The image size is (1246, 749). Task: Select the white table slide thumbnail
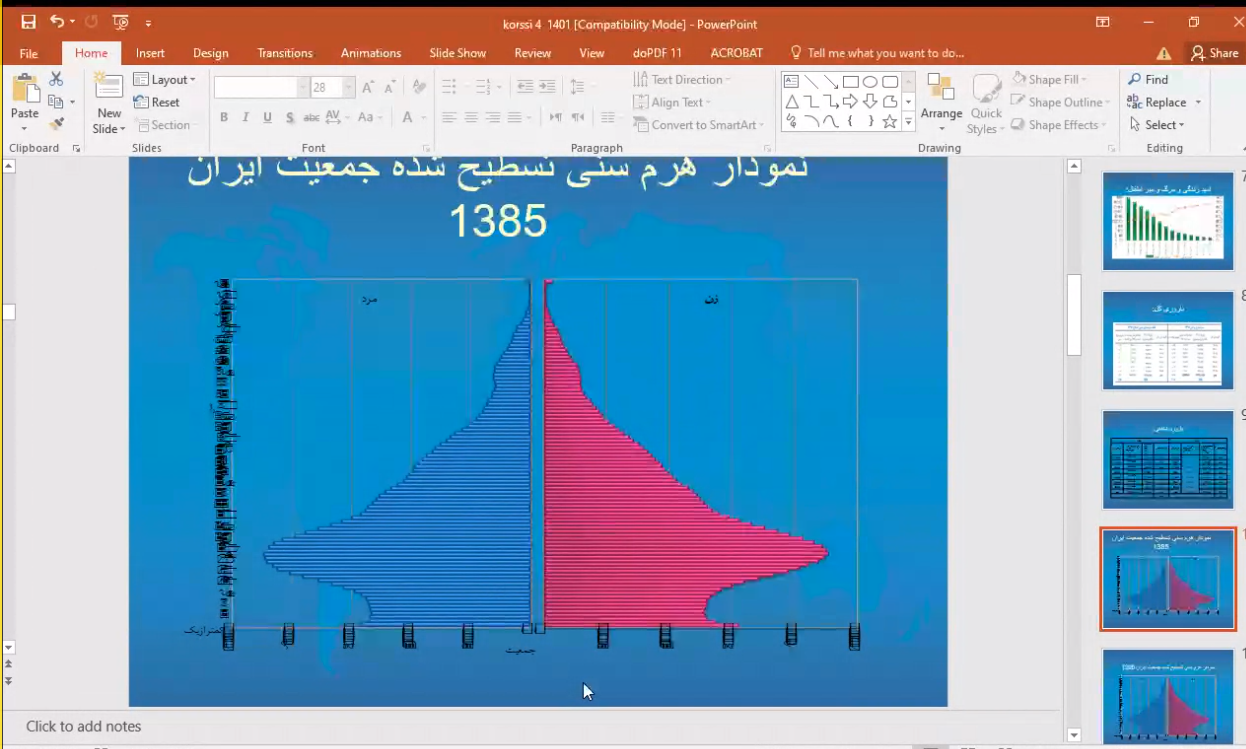1168,340
